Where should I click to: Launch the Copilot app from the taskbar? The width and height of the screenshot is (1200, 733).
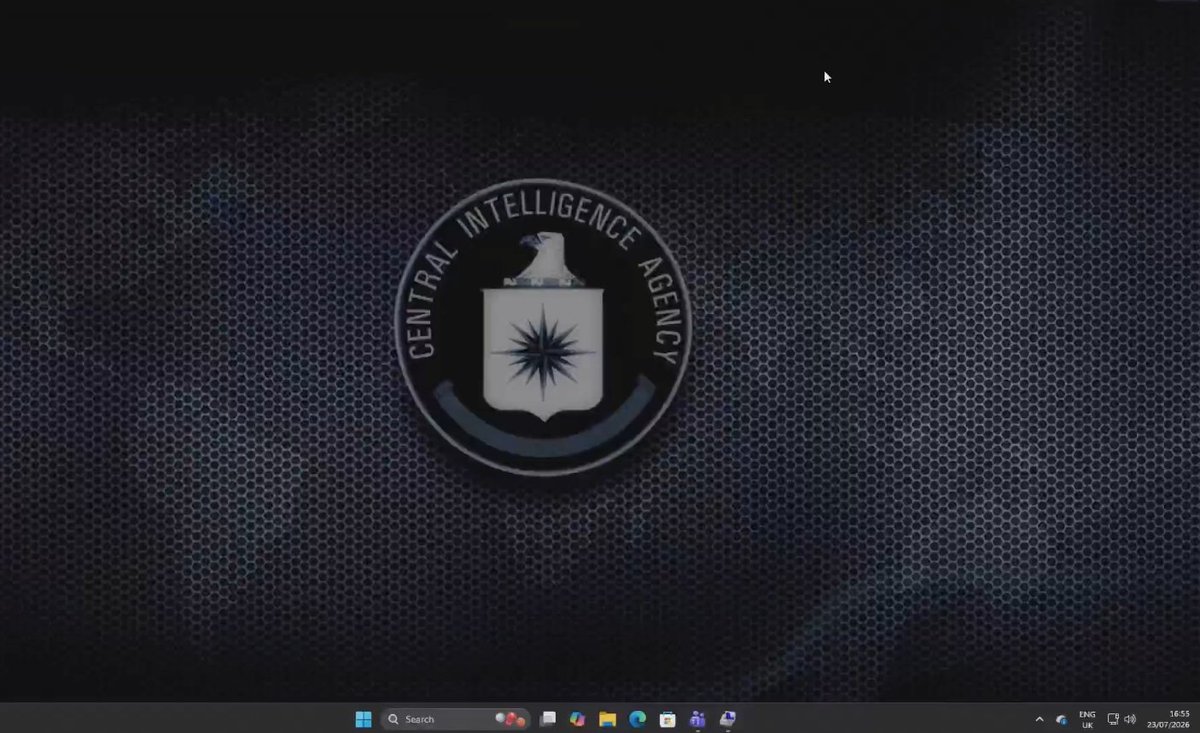coord(577,719)
